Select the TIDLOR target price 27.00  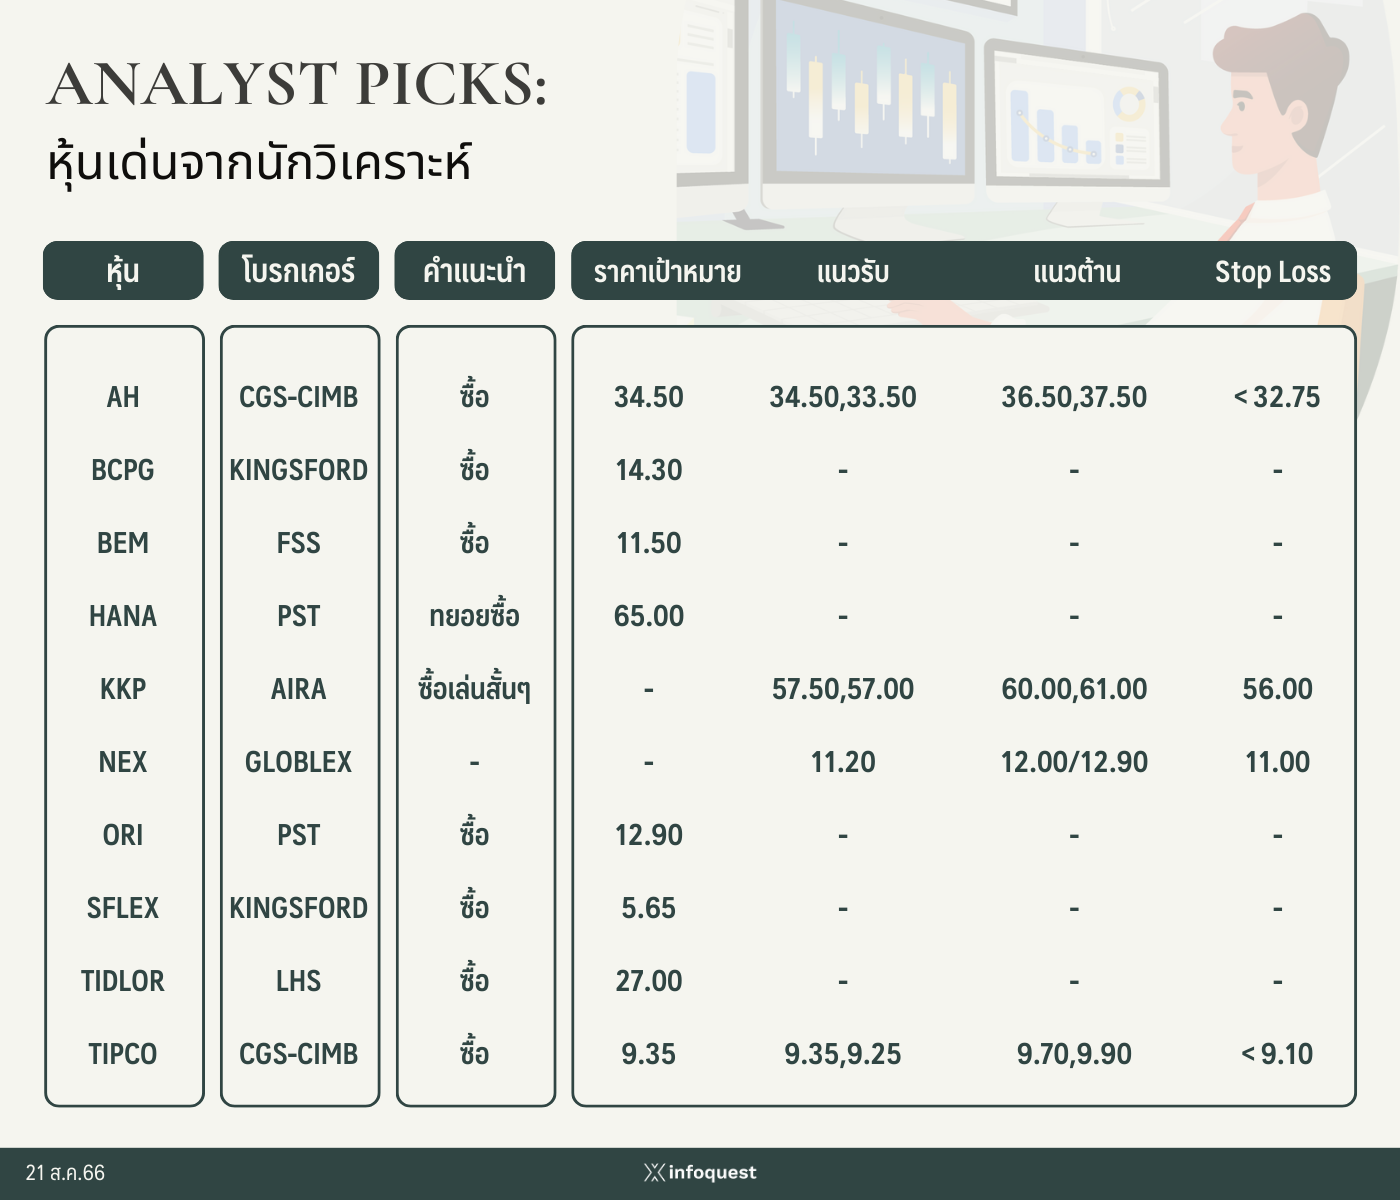tap(649, 981)
